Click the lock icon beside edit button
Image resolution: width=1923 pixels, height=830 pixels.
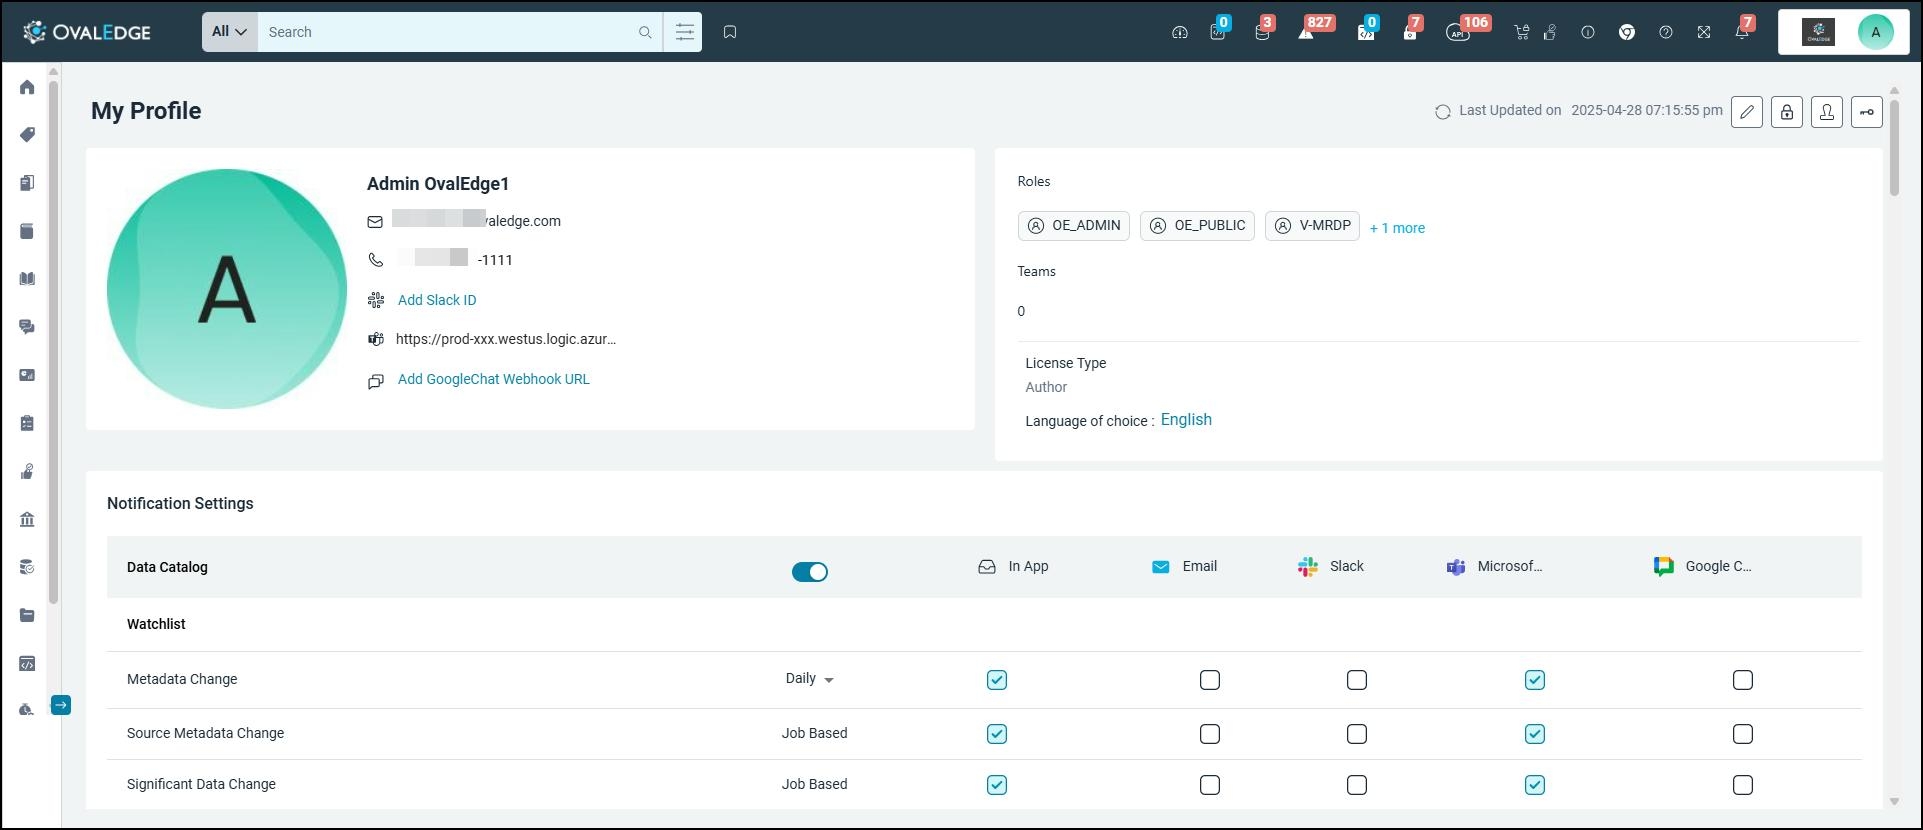(1787, 112)
